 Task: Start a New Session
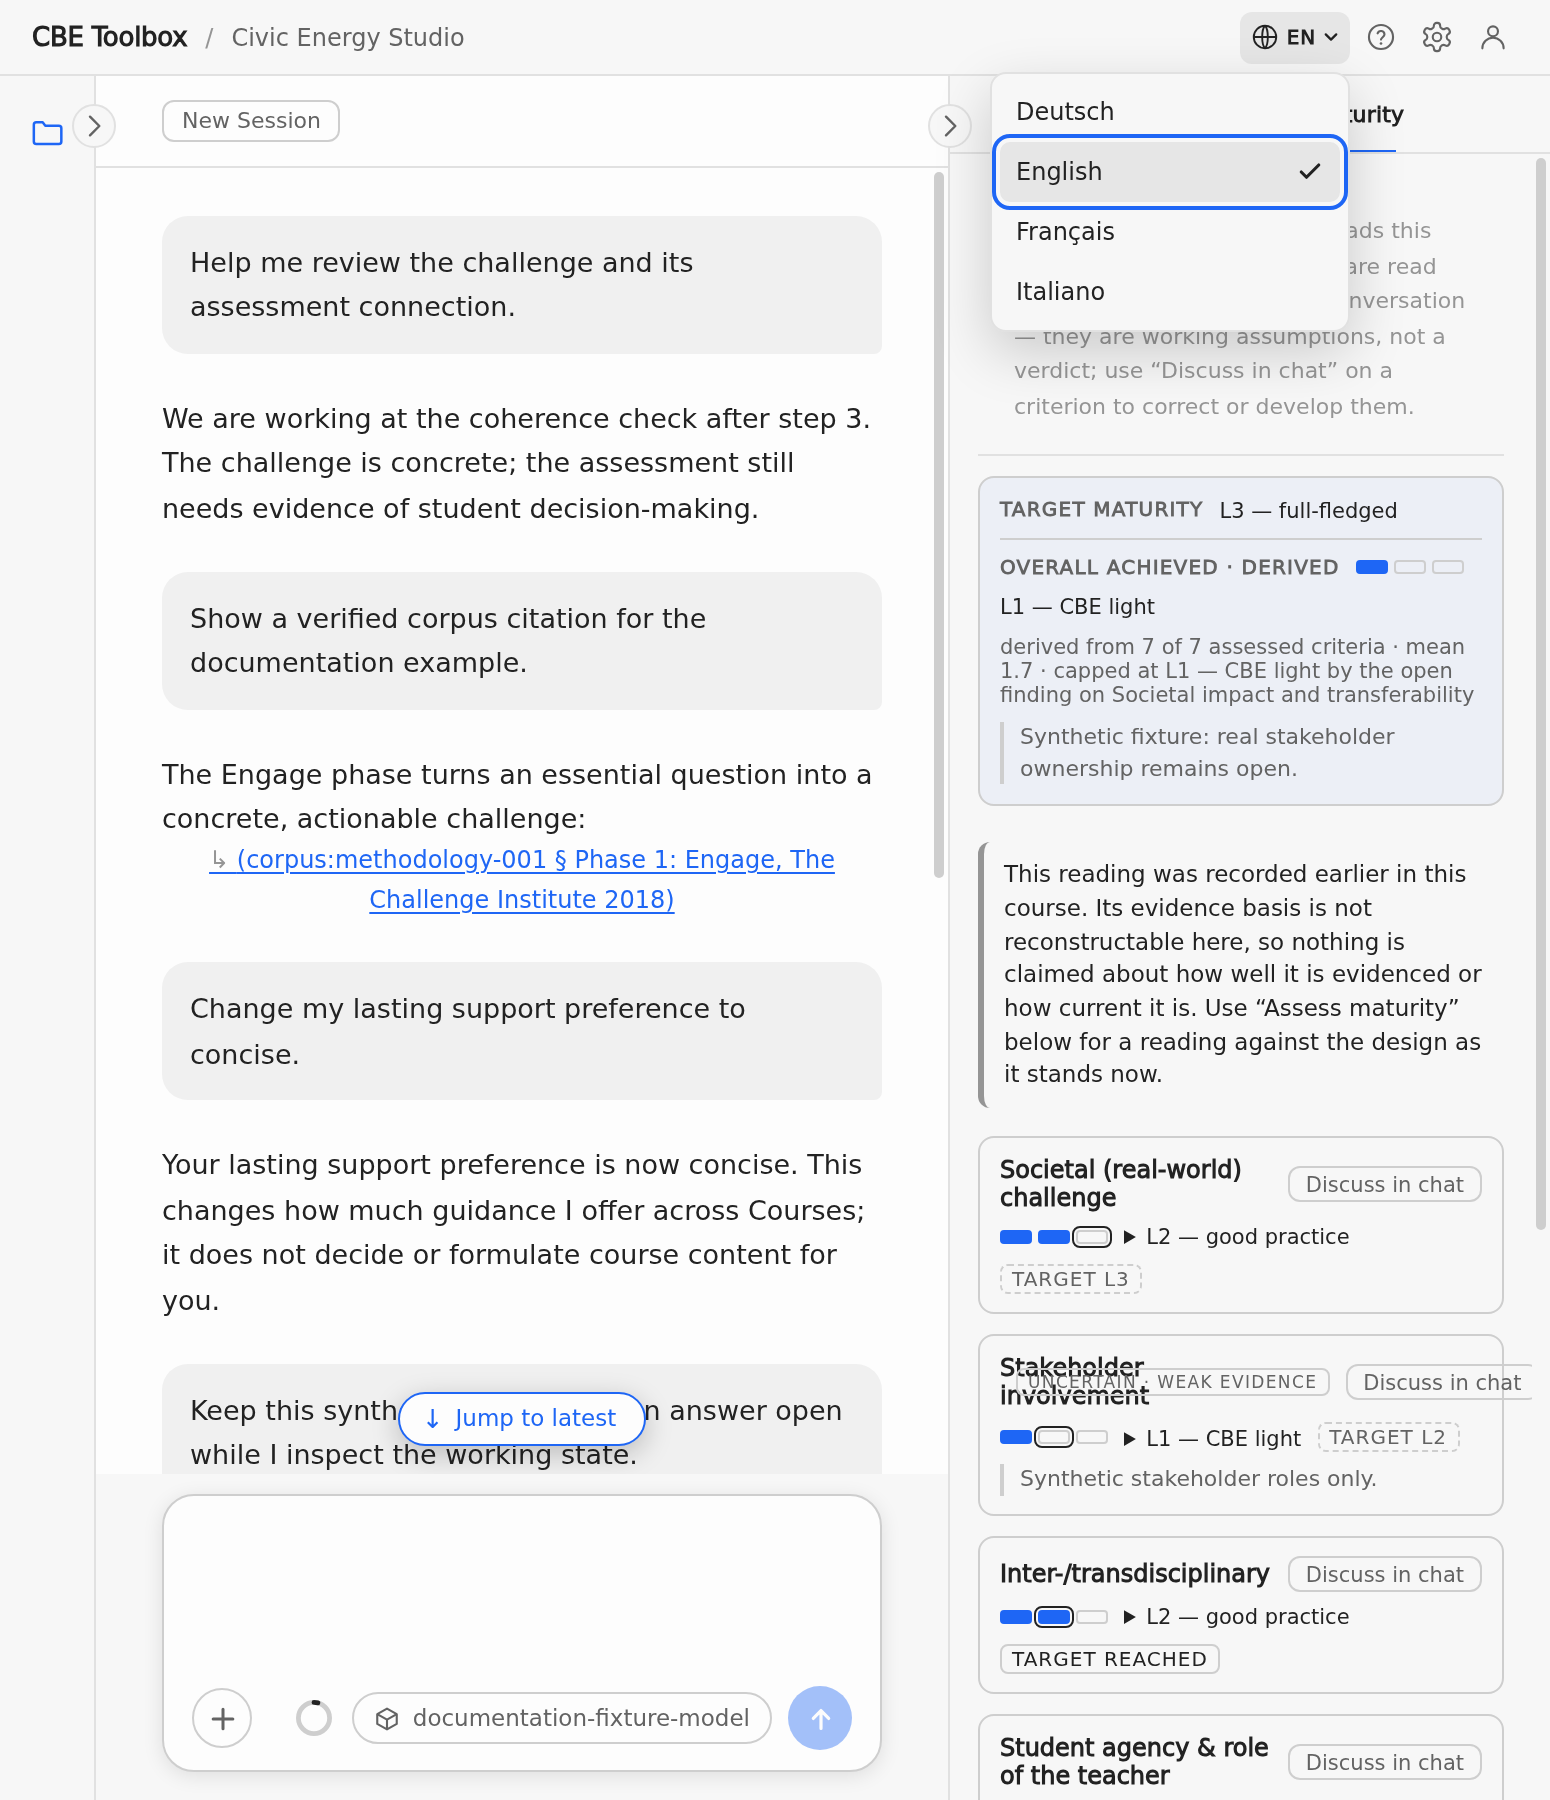pos(251,121)
